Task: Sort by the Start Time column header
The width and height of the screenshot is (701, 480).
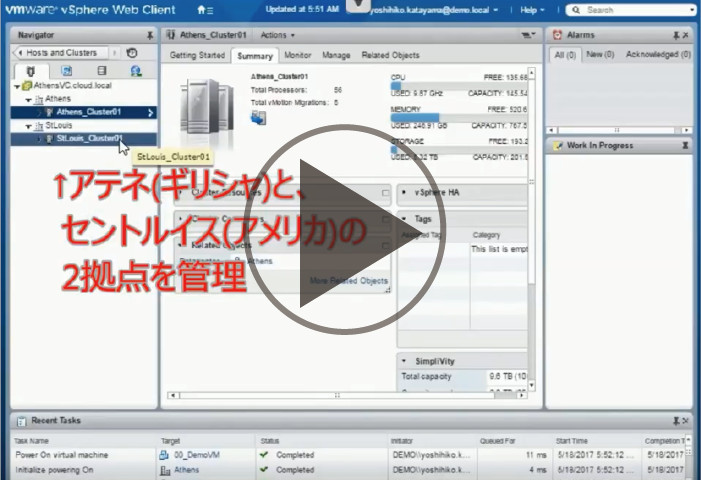Action: coord(571,441)
